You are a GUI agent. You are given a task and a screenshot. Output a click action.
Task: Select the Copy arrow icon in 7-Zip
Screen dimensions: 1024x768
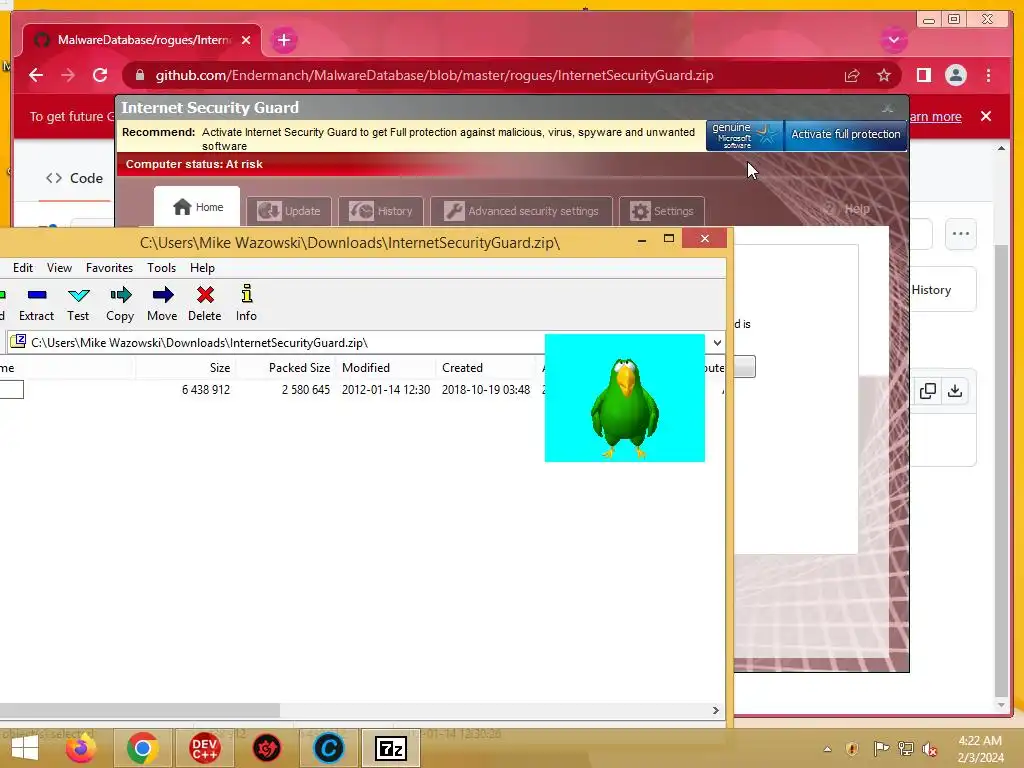pyautogui.click(x=120, y=304)
